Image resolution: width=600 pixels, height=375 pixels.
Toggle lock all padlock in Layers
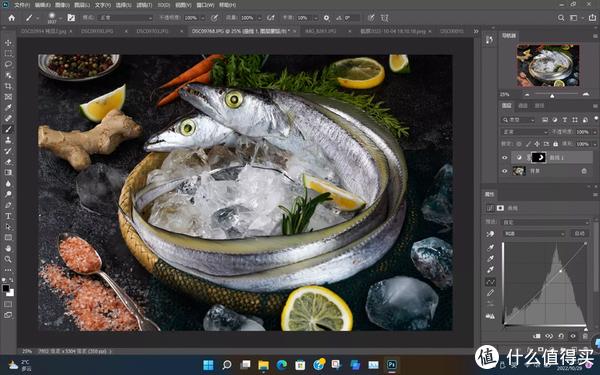click(x=556, y=144)
